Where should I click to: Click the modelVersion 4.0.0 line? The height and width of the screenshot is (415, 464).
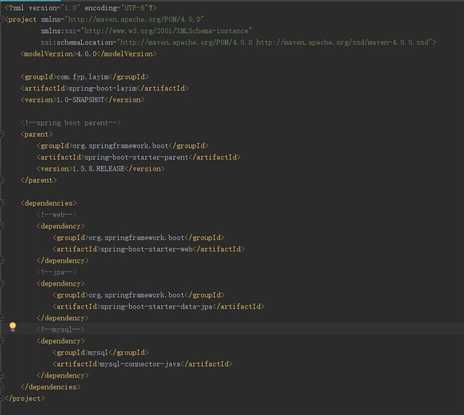(89, 54)
